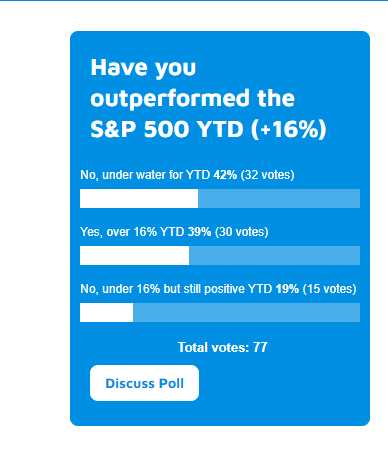Click light-blue unfilled part of 19% bar

tap(247, 313)
